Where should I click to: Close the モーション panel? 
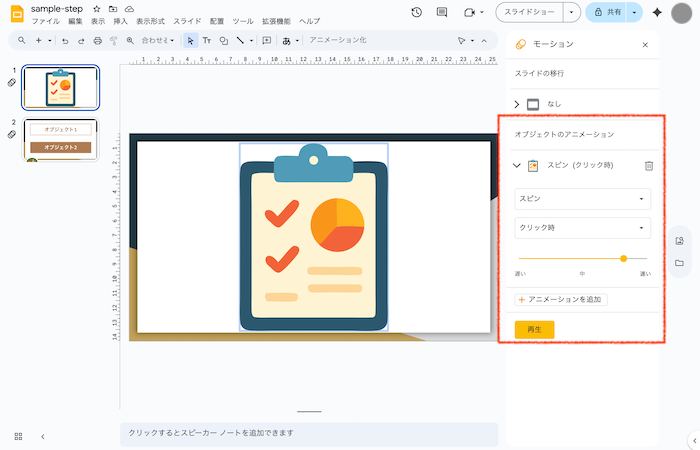pyautogui.click(x=645, y=45)
